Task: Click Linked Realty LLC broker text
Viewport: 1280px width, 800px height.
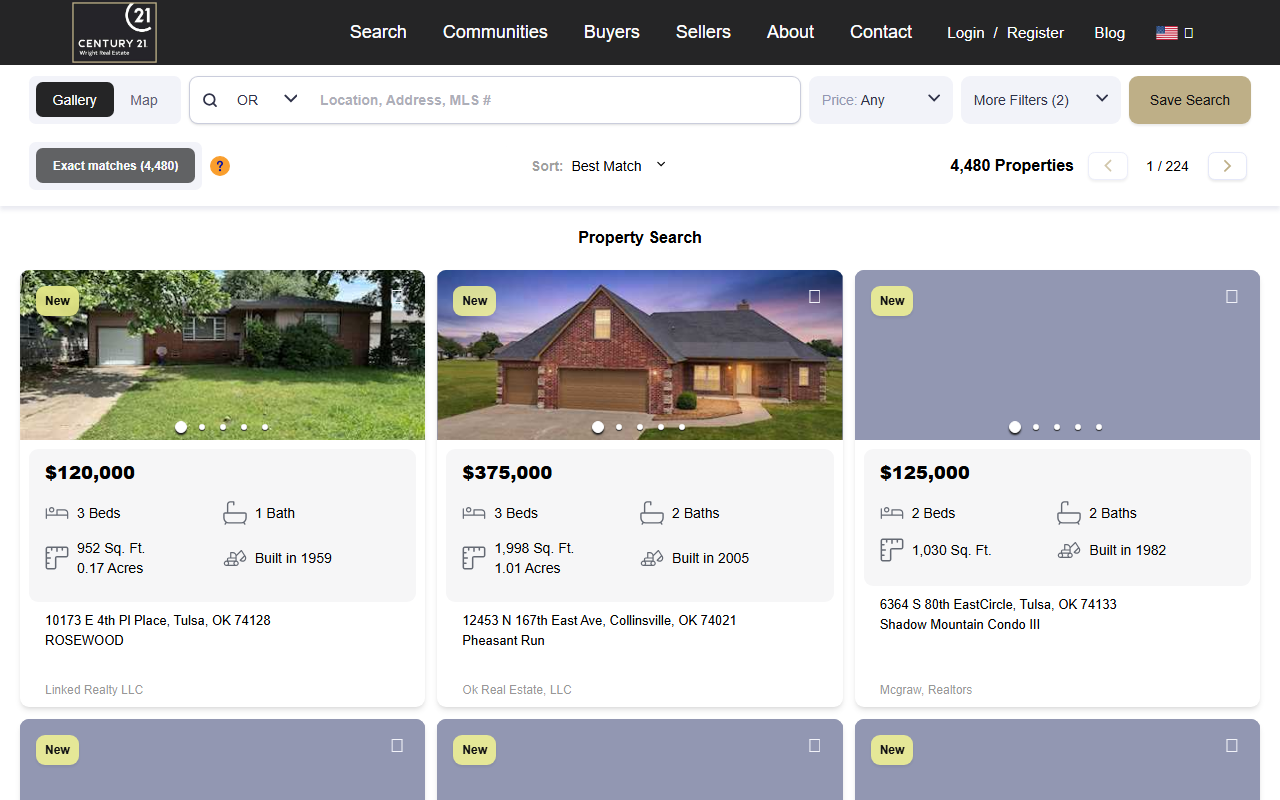Action: pos(94,690)
